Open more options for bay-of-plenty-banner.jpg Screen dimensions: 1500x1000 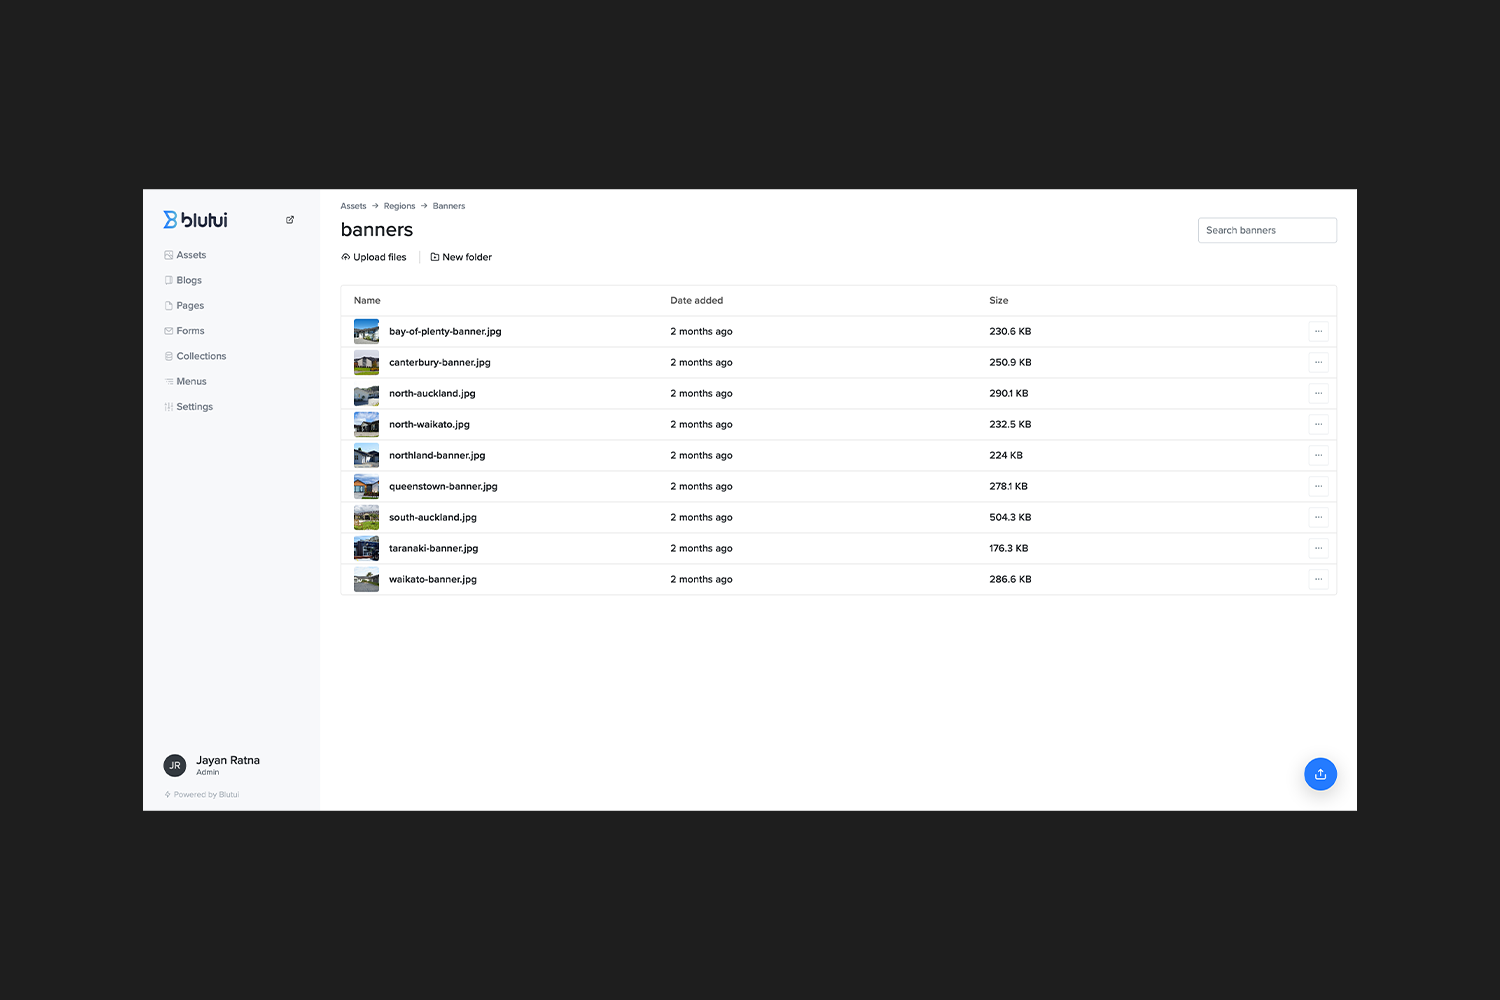click(x=1318, y=331)
